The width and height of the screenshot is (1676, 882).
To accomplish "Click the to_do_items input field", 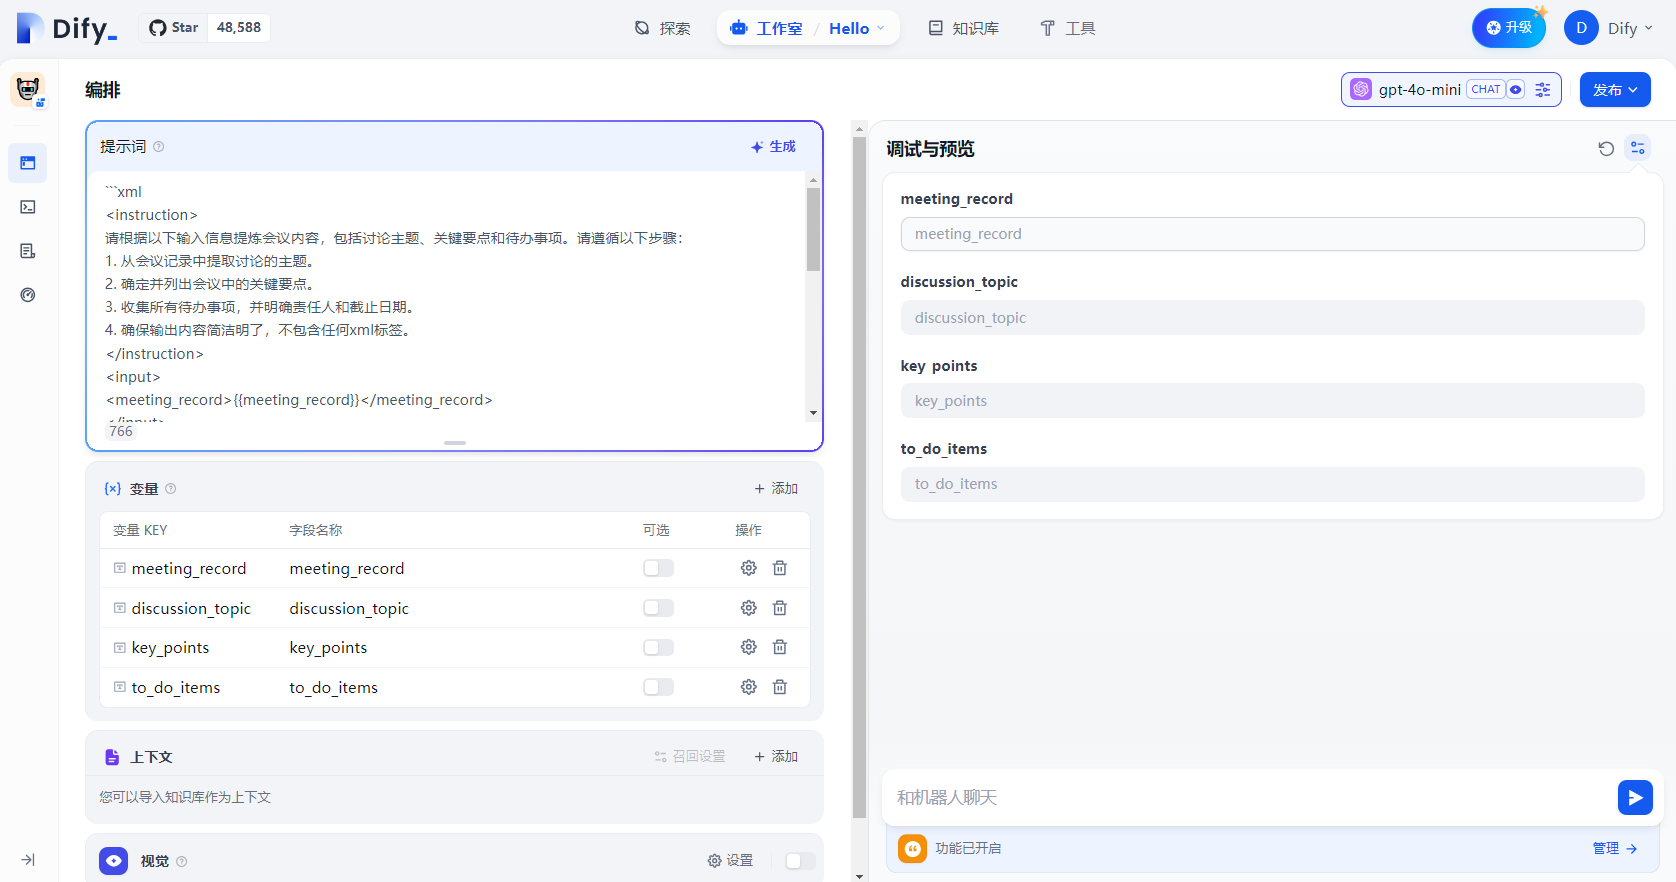I will [1272, 484].
